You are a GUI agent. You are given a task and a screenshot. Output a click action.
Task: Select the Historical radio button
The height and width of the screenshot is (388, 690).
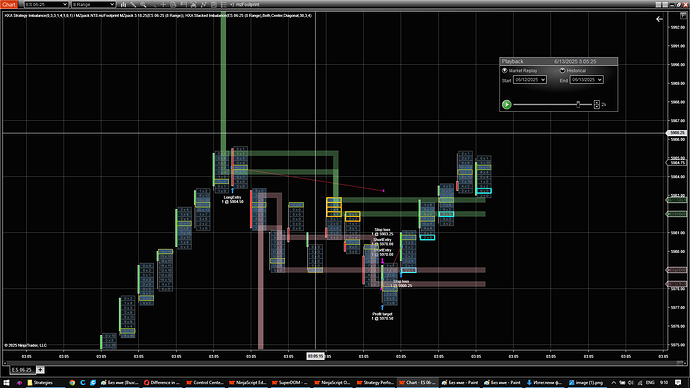coord(562,70)
